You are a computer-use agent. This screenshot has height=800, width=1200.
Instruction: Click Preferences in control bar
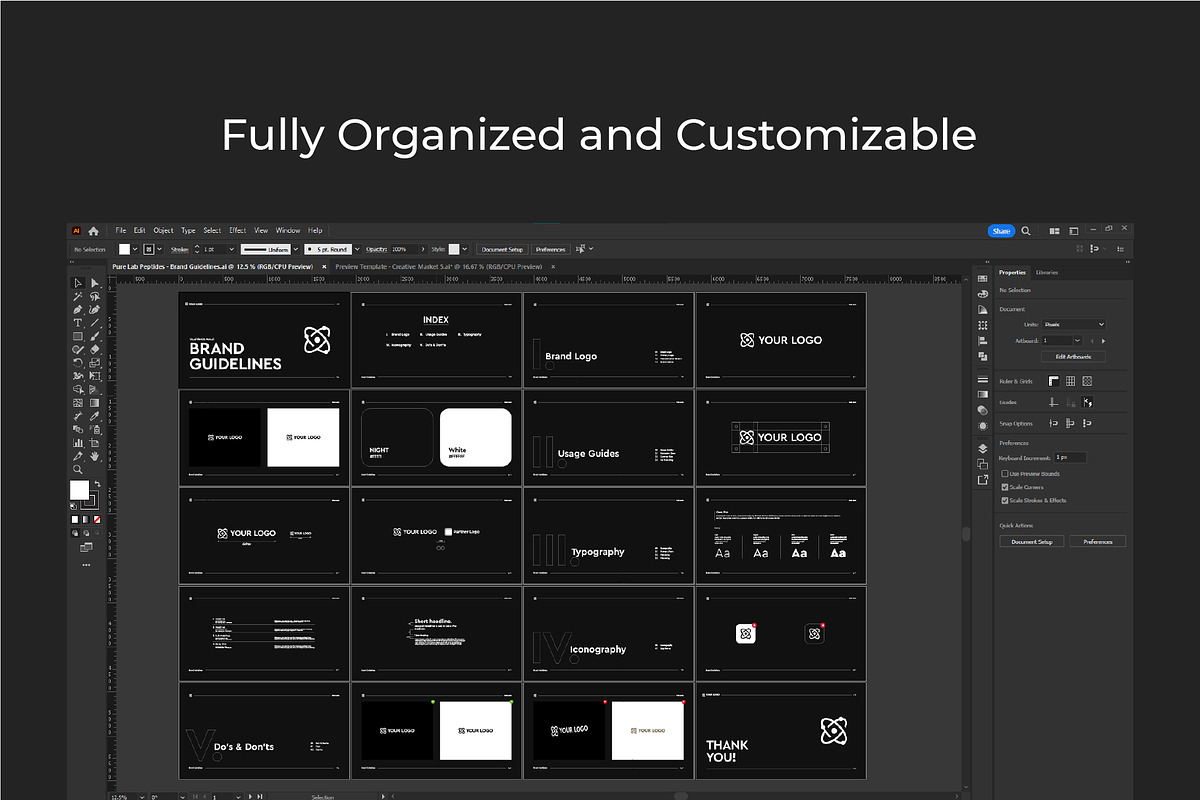[x=550, y=249]
